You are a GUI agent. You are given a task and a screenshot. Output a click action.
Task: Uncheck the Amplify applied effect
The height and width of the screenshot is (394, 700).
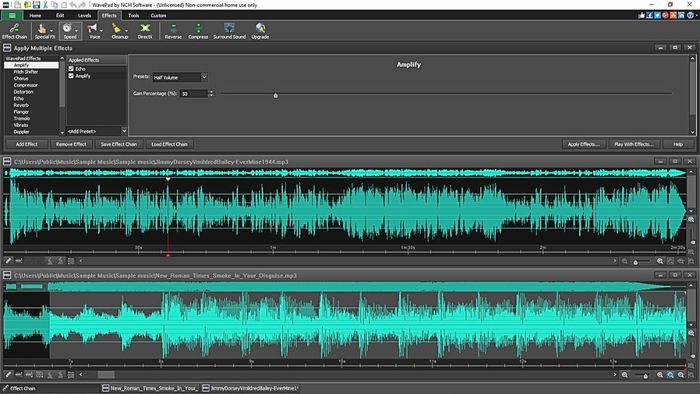71,76
